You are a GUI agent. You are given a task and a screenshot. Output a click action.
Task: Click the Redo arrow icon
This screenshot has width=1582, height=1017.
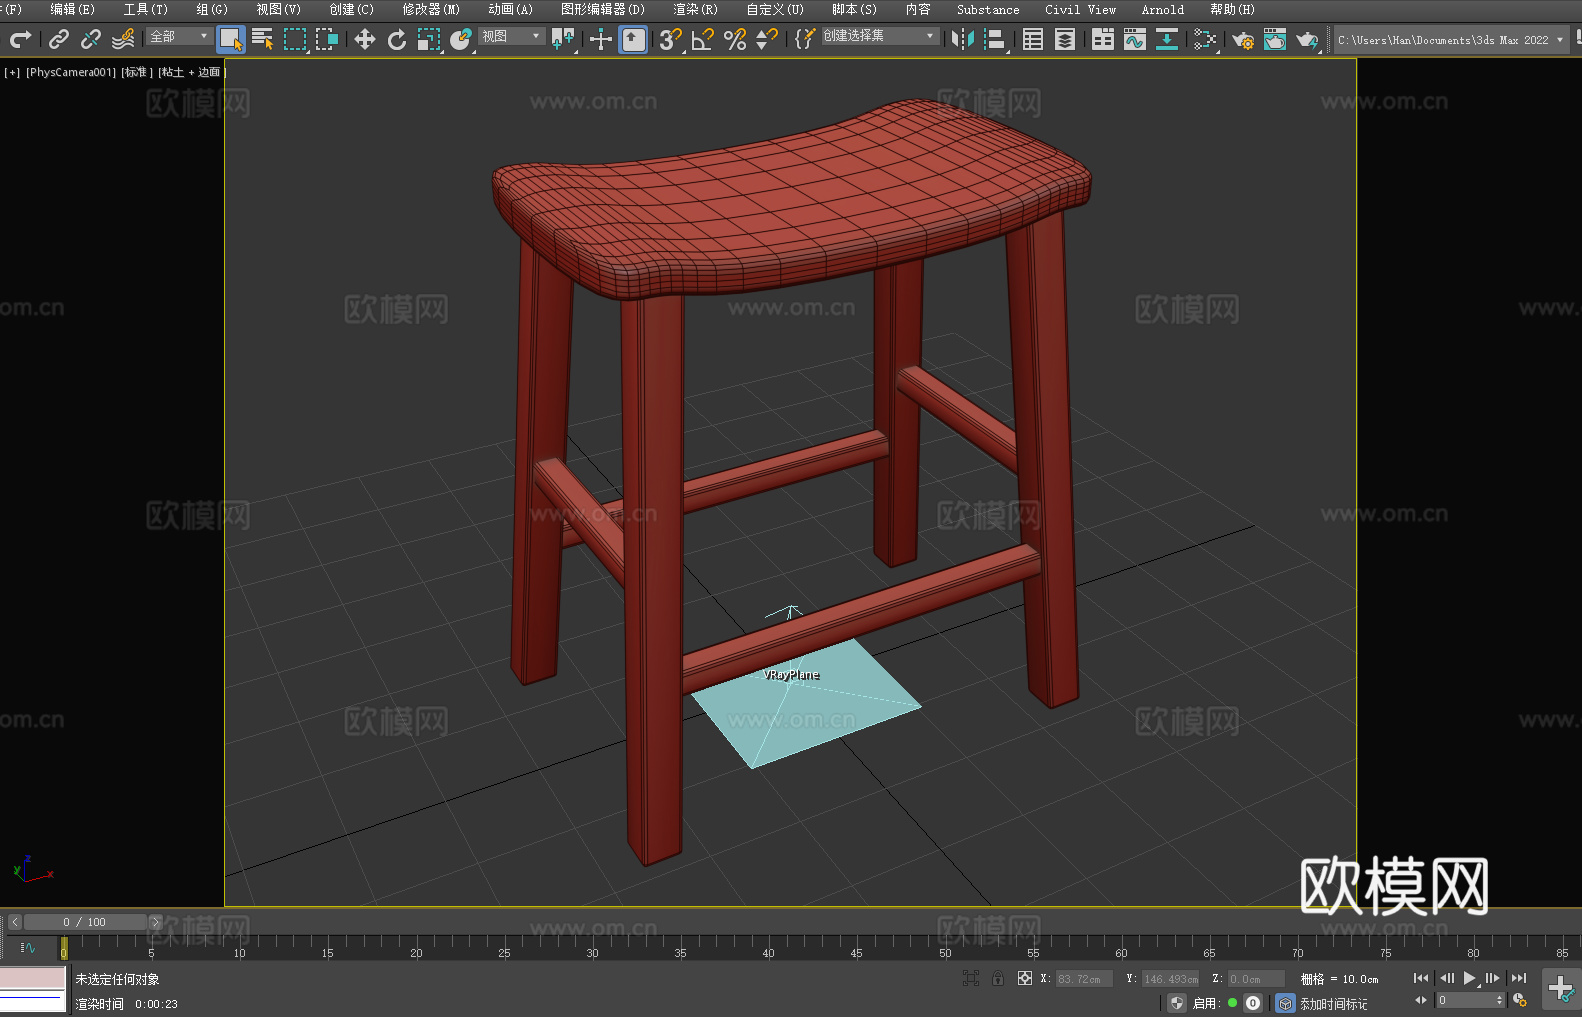click(x=20, y=39)
